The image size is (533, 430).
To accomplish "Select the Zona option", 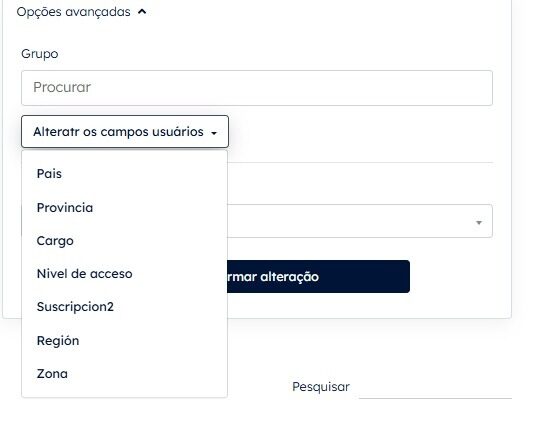I will pos(52,374).
